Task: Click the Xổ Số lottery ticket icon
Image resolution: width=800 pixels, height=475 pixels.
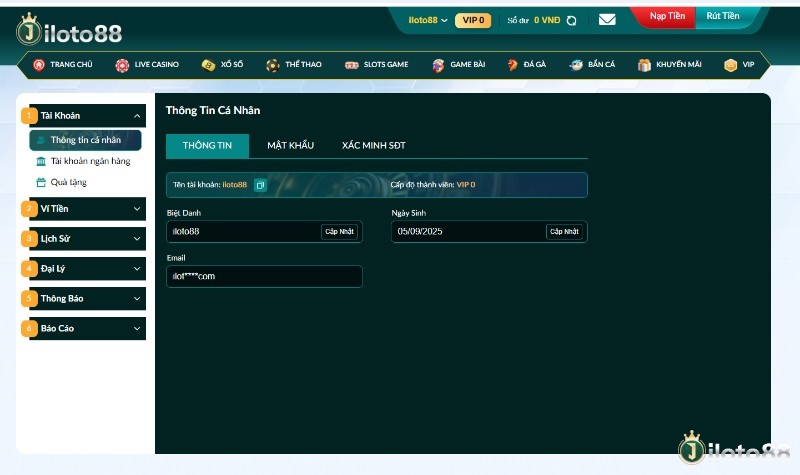Action: [208, 65]
